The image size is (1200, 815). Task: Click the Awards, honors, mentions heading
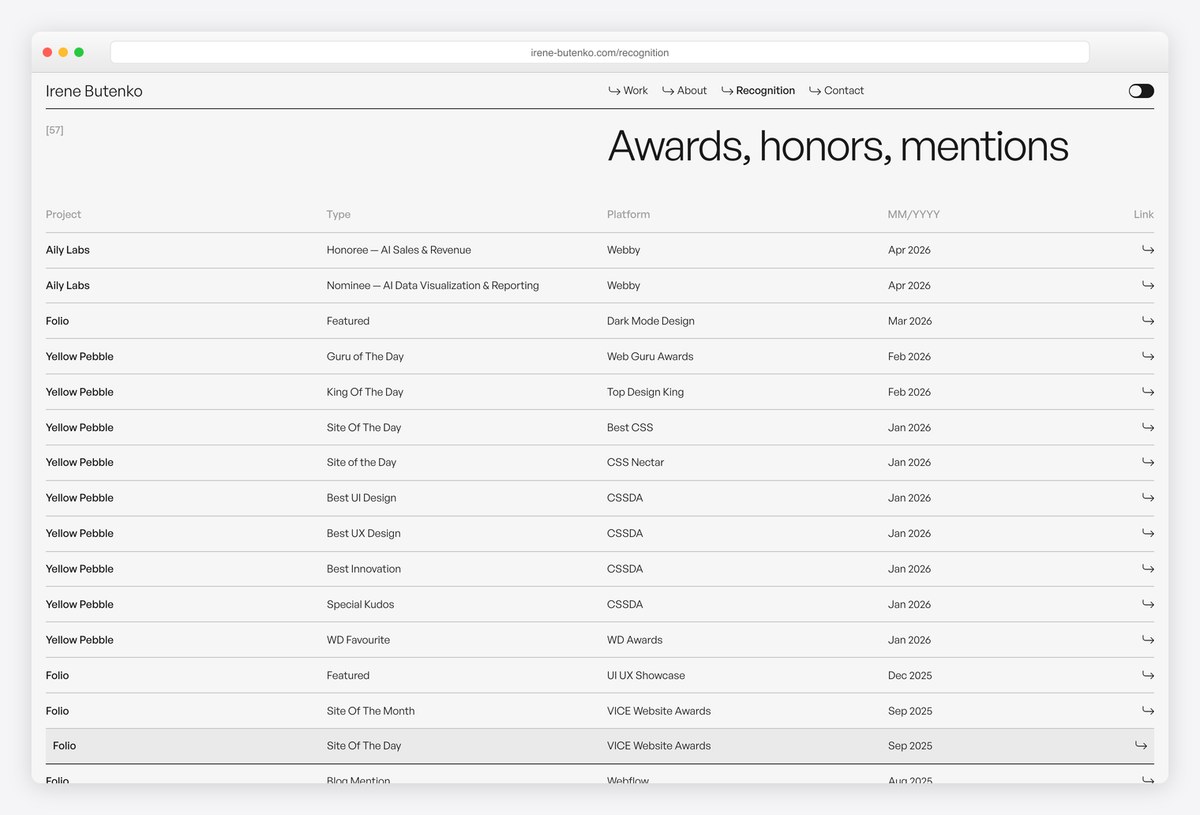click(838, 146)
